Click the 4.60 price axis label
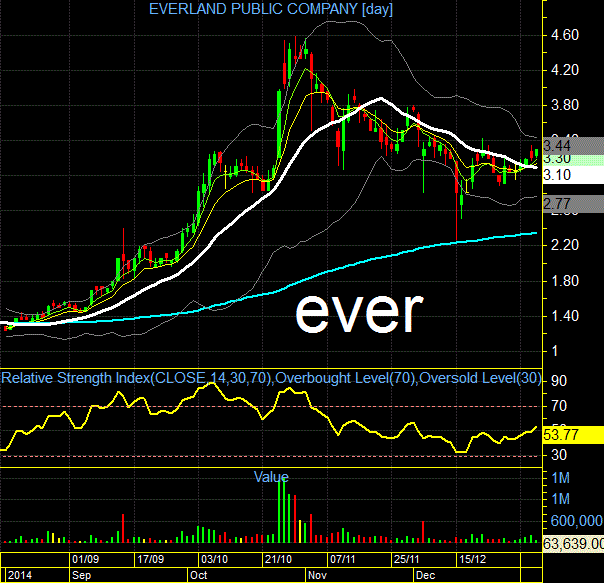604x583 pixels. click(564, 35)
